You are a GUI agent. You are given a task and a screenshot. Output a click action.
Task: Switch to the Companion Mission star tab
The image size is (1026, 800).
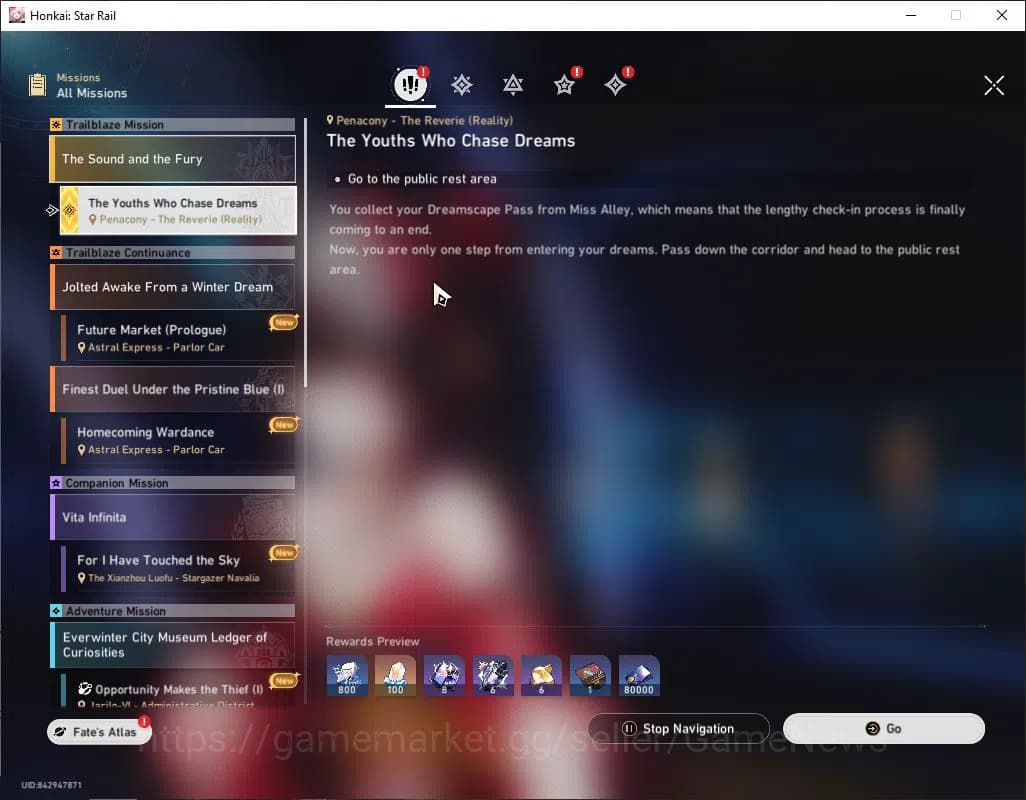pyautogui.click(x=564, y=85)
